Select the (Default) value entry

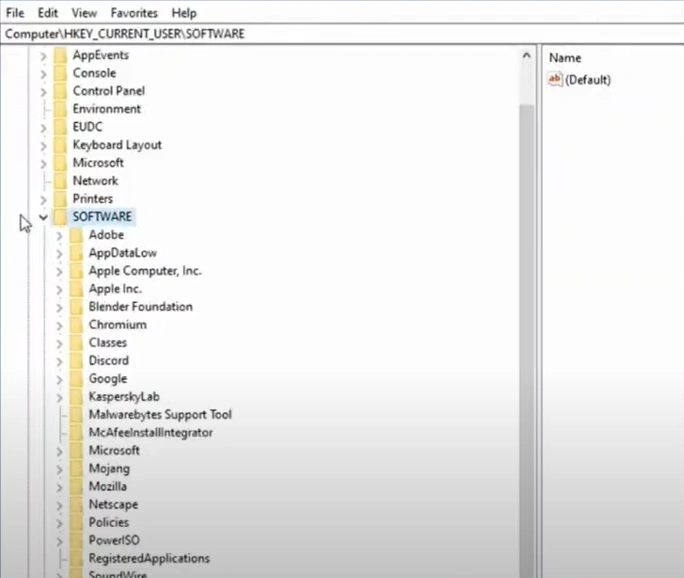click(x=588, y=80)
